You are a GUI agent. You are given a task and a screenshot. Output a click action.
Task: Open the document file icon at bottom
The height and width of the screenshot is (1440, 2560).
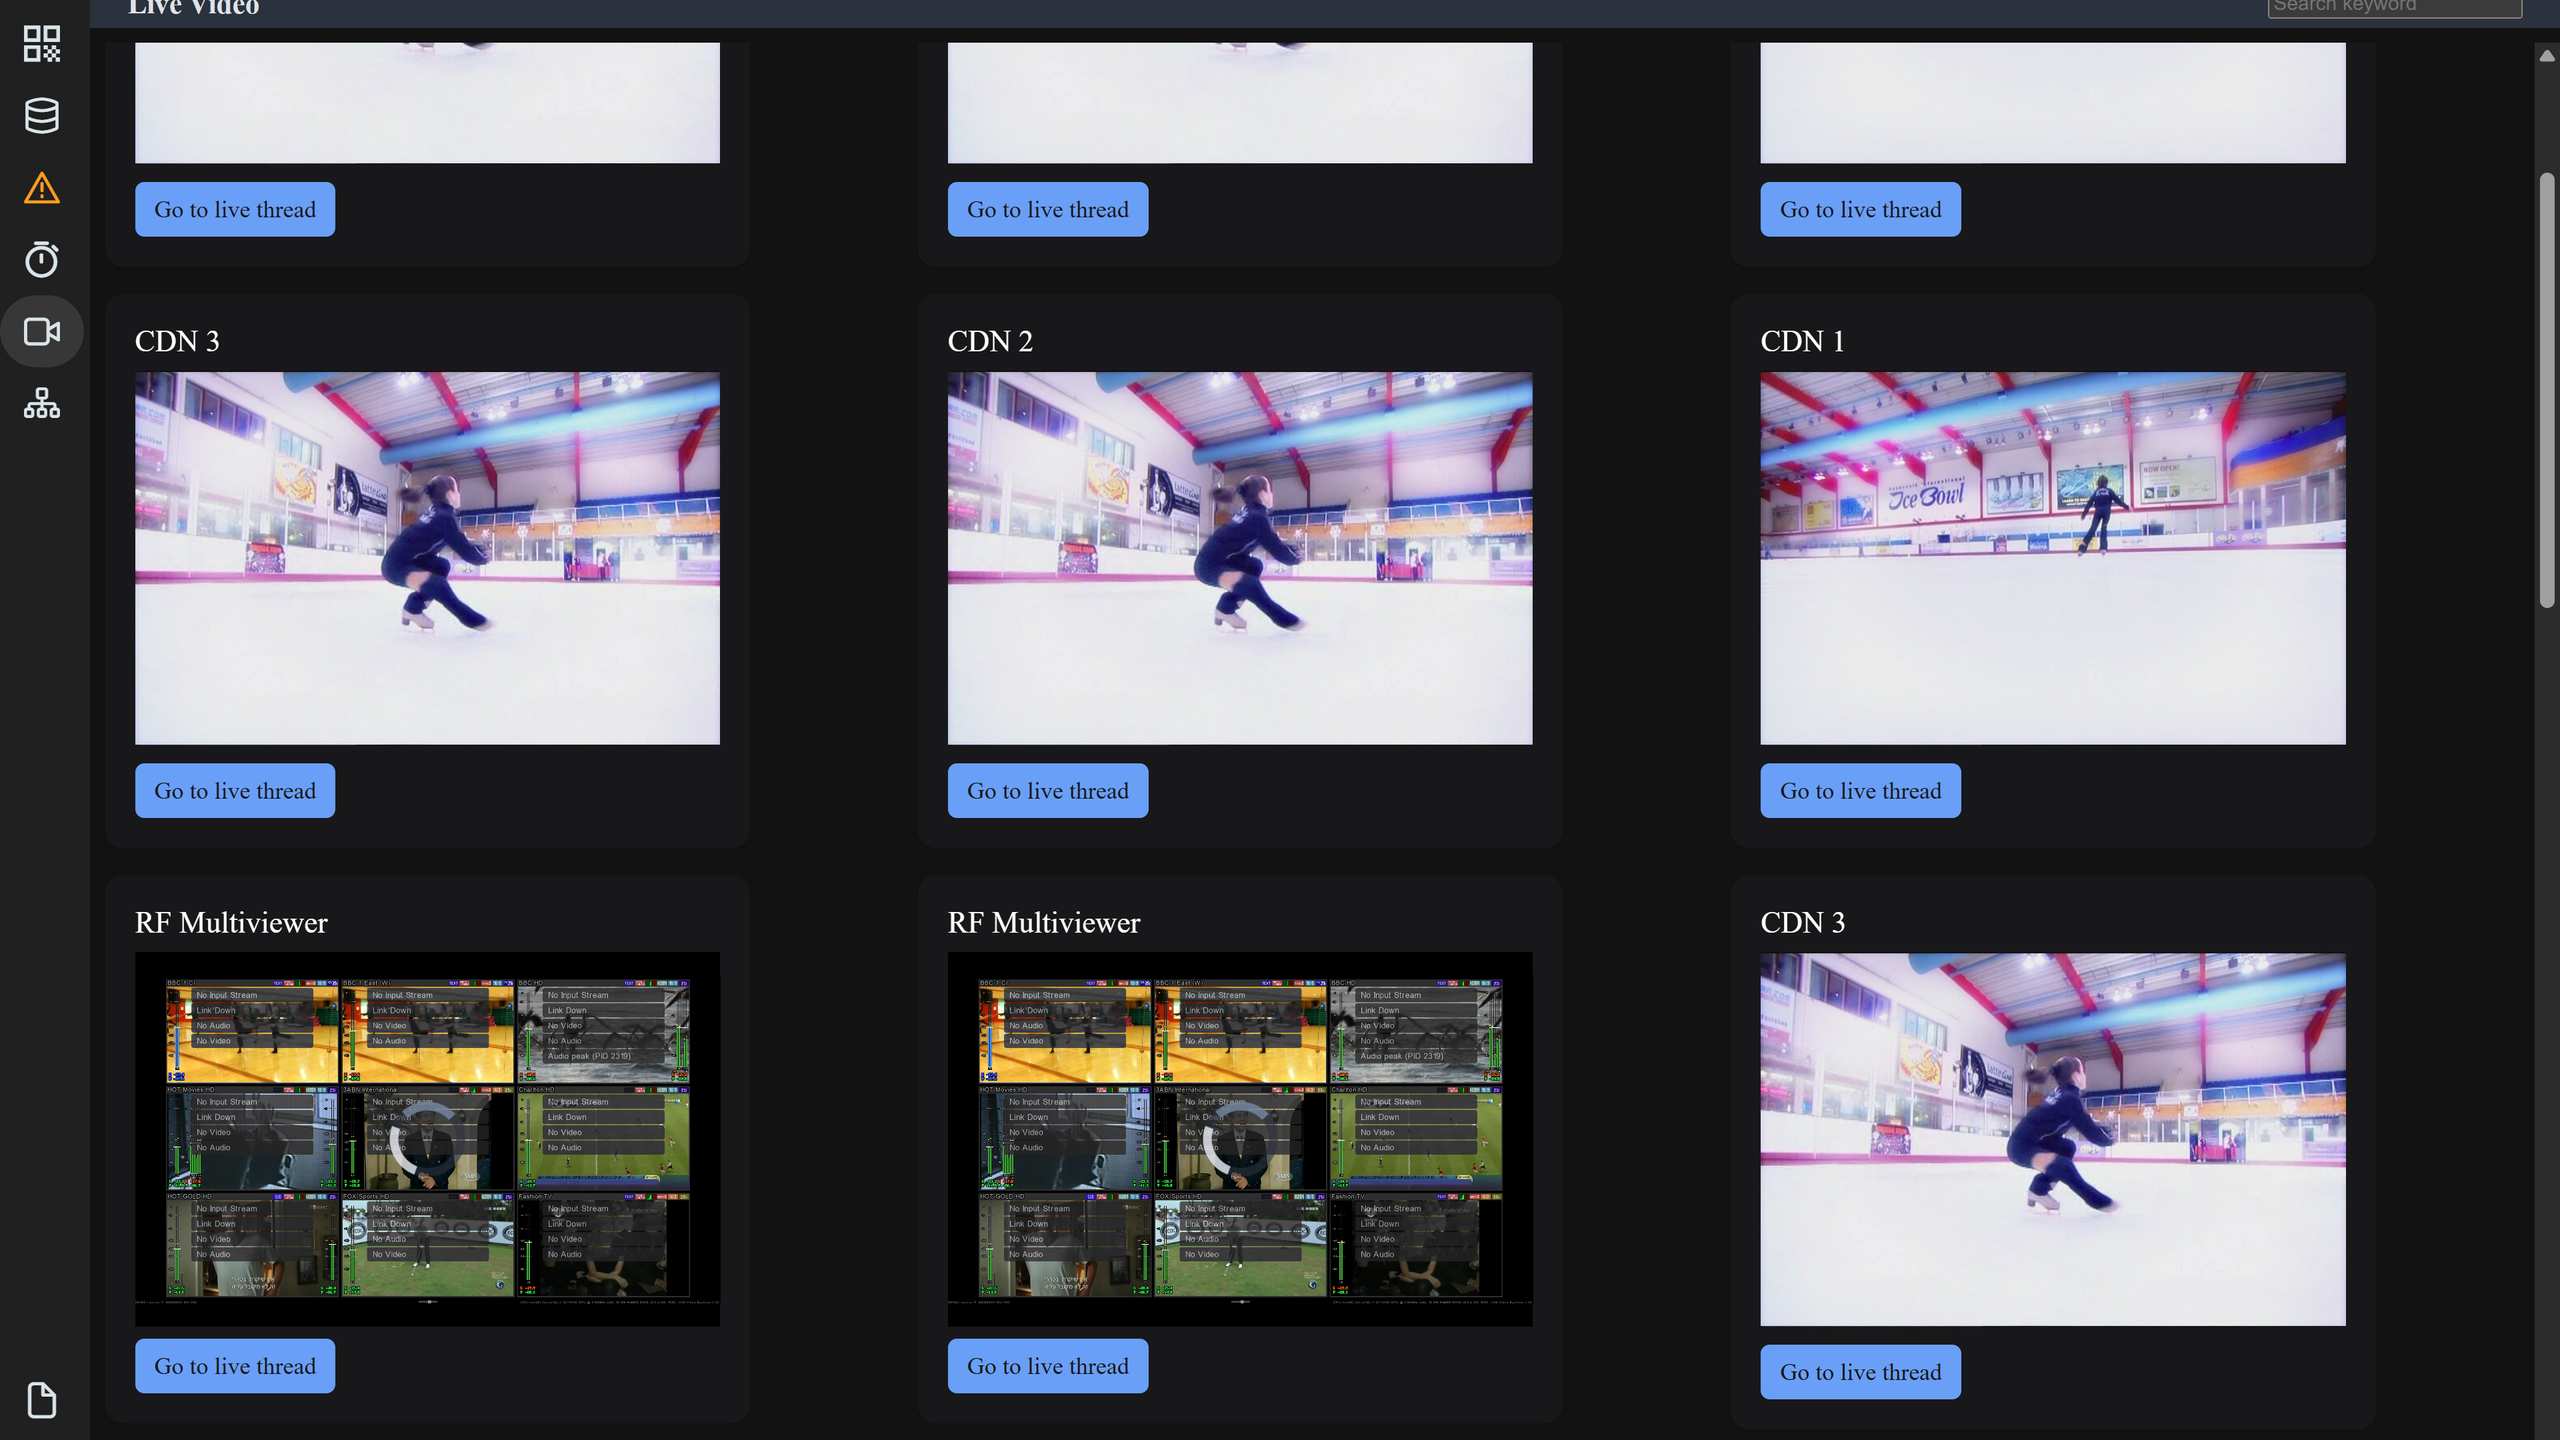42,1399
